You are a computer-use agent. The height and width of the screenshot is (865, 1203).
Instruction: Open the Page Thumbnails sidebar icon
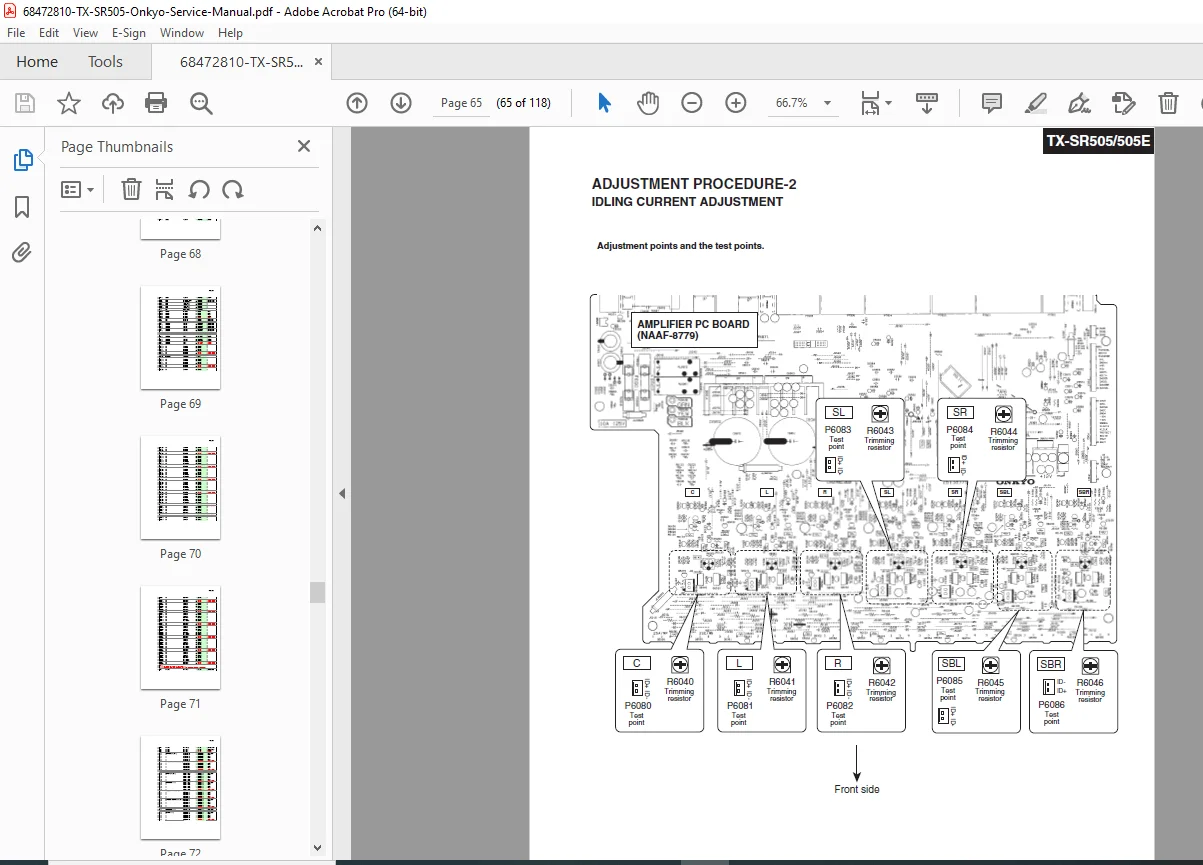[22, 159]
